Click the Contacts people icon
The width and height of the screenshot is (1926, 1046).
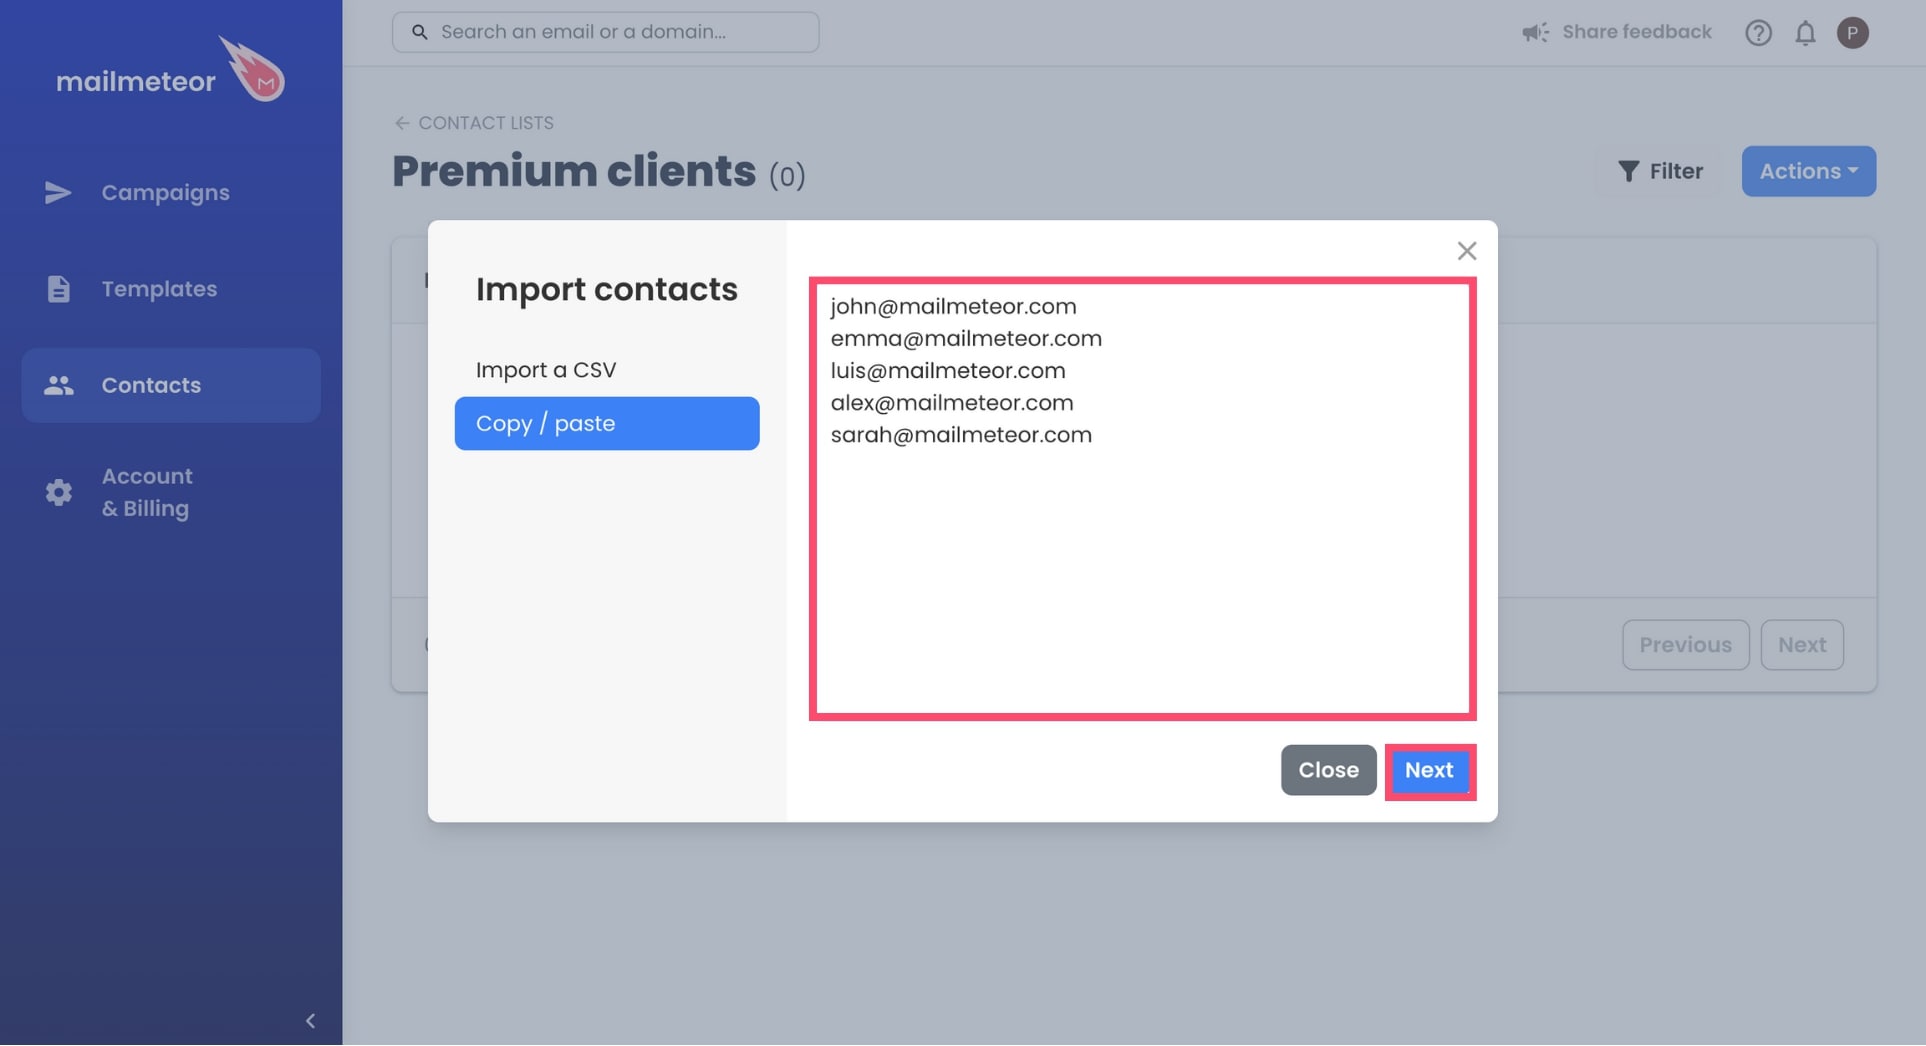pyautogui.click(x=58, y=385)
